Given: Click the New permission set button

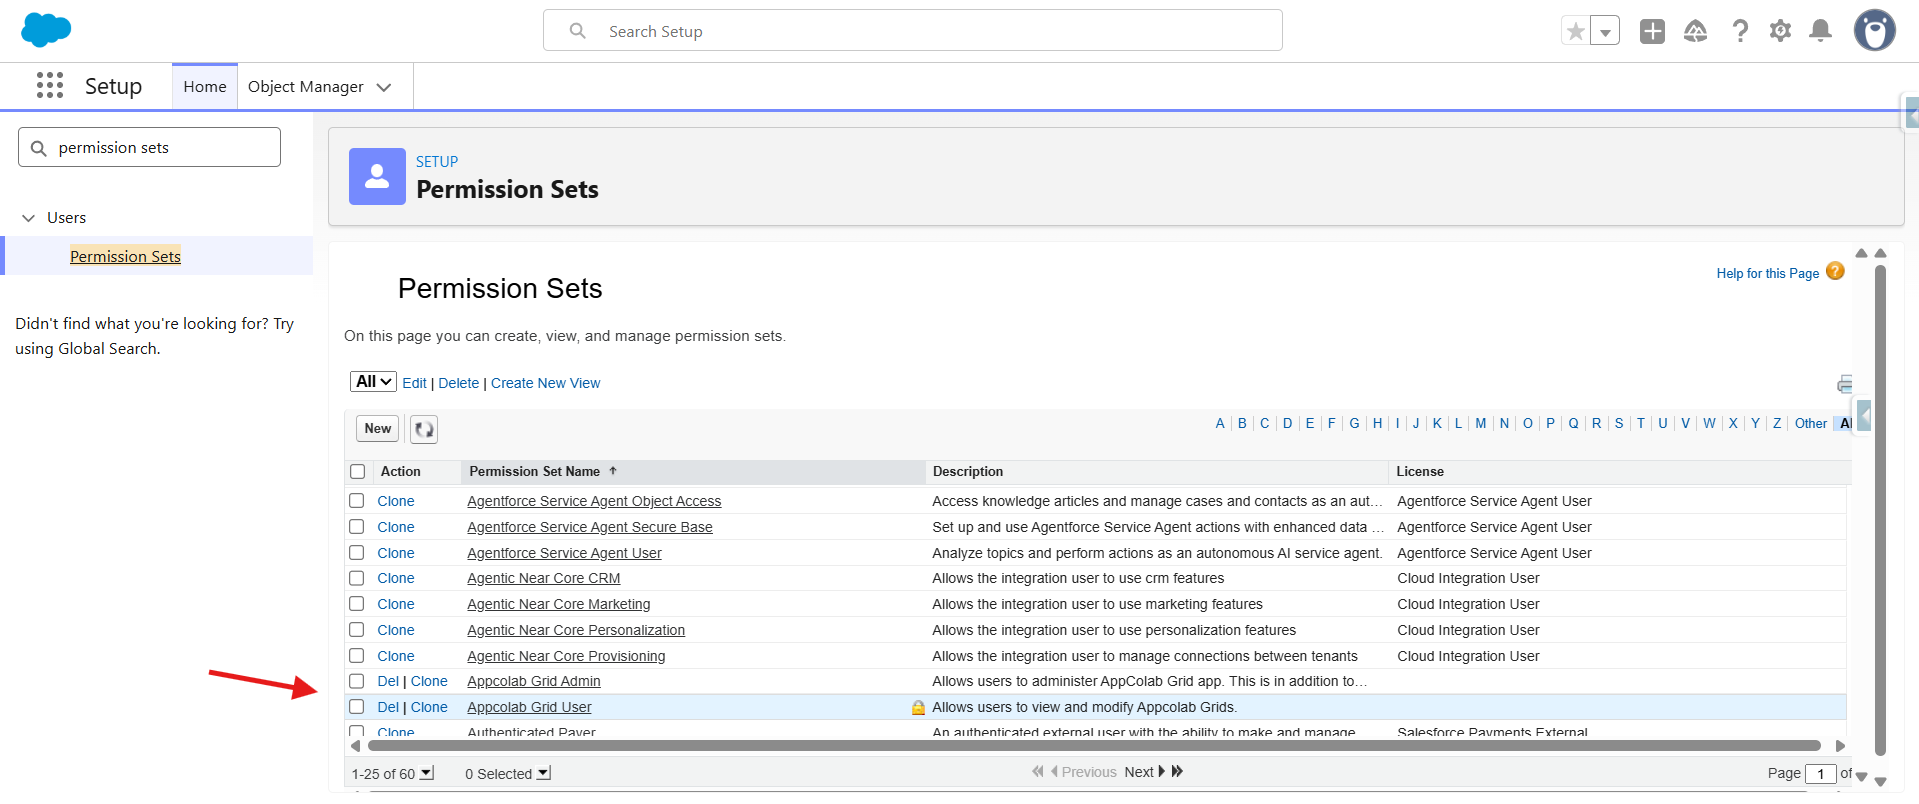Looking at the screenshot, I should [x=378, y=429].
